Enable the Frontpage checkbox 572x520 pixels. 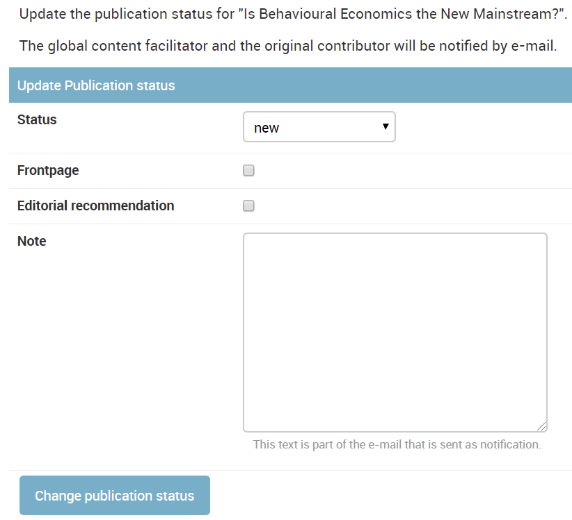point(249,170)
